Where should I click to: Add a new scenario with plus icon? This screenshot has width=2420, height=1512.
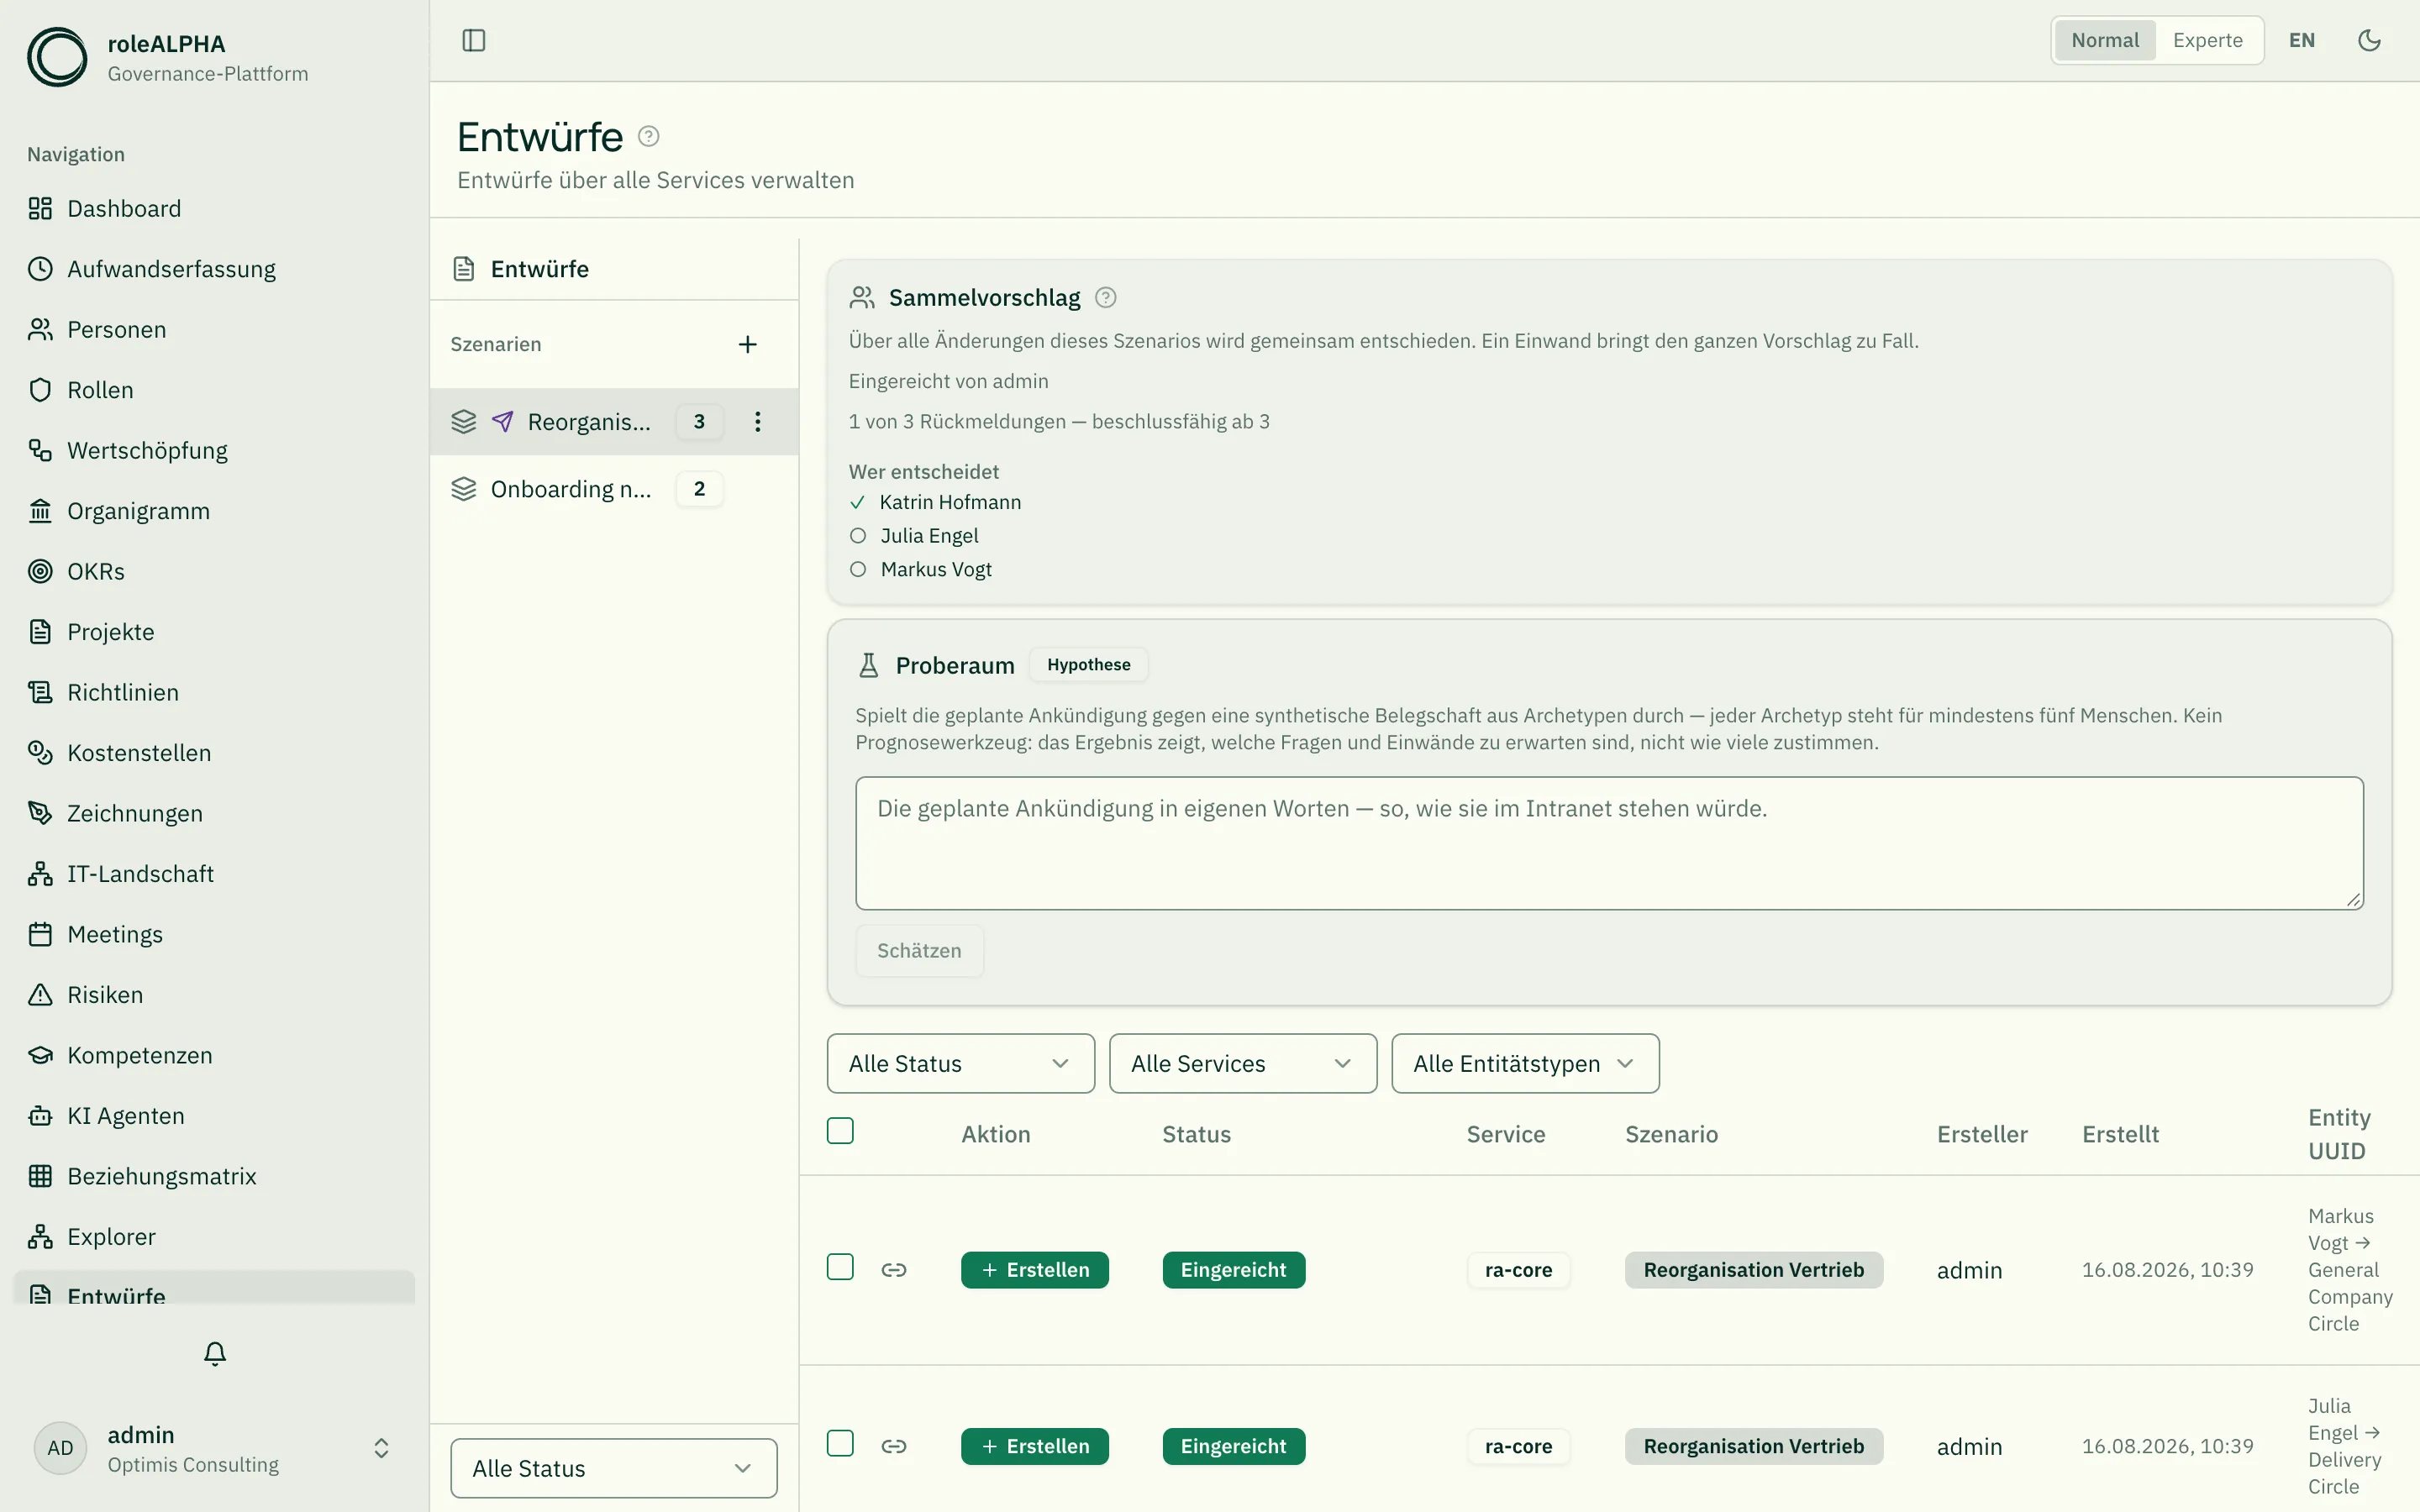coord(748,344)
